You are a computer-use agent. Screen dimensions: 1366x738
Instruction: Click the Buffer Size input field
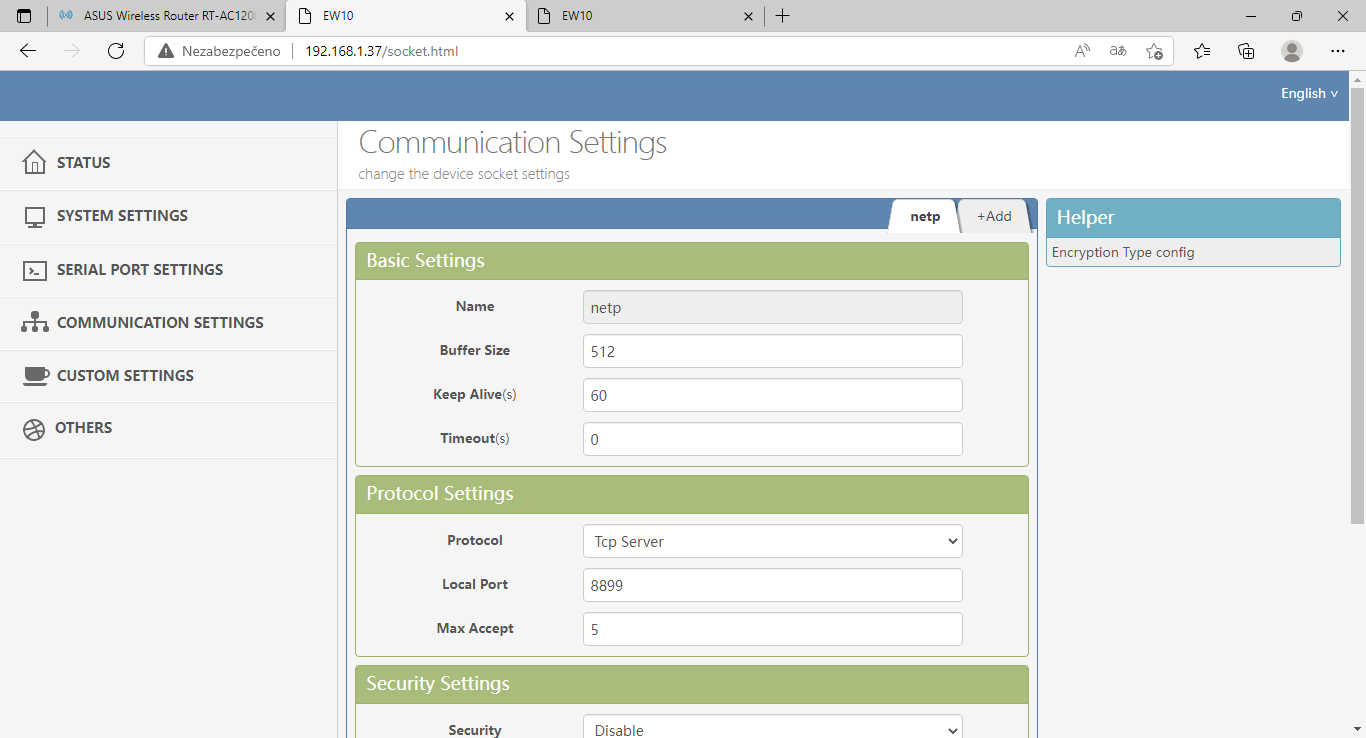[772, 352]
